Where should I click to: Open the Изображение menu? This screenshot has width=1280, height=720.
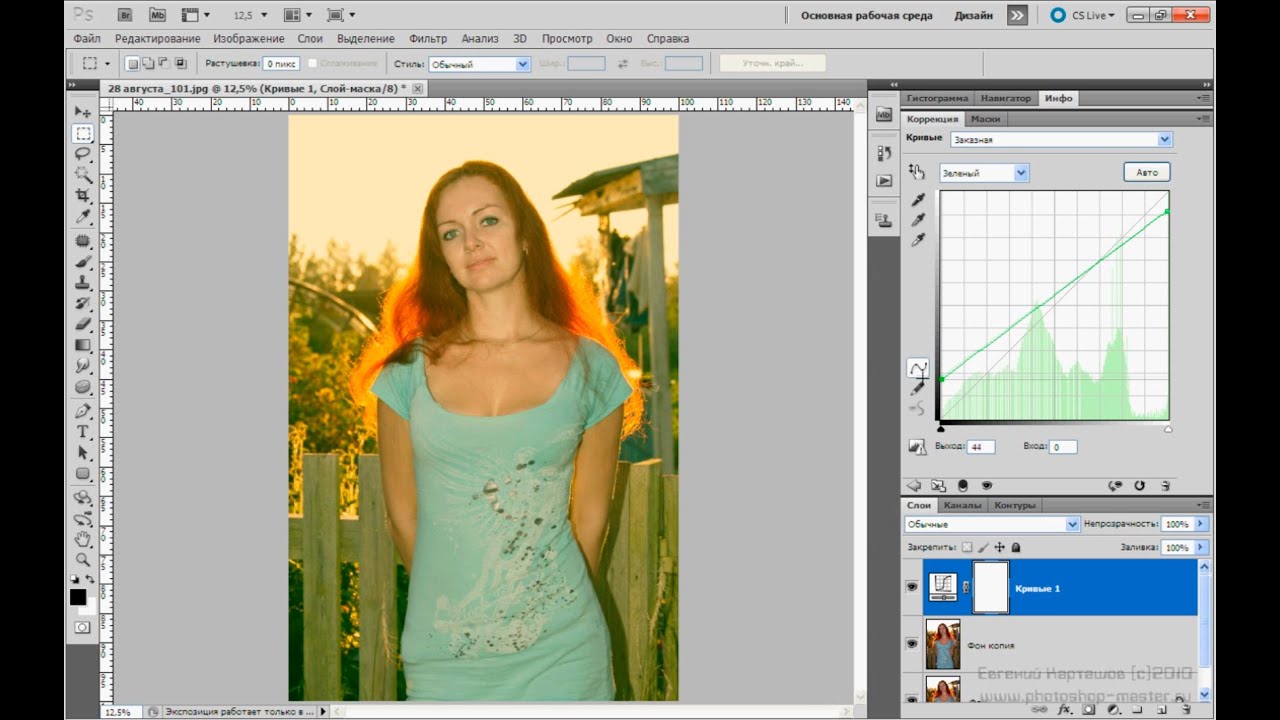249,39
